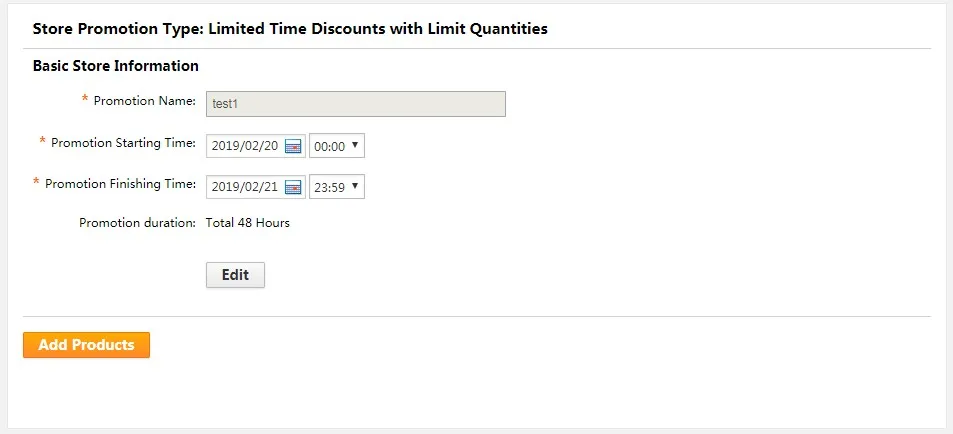Click the "Basic Store Information" heading
The width and height of the screenshot is (953, 434).
[x=115, y=66]
